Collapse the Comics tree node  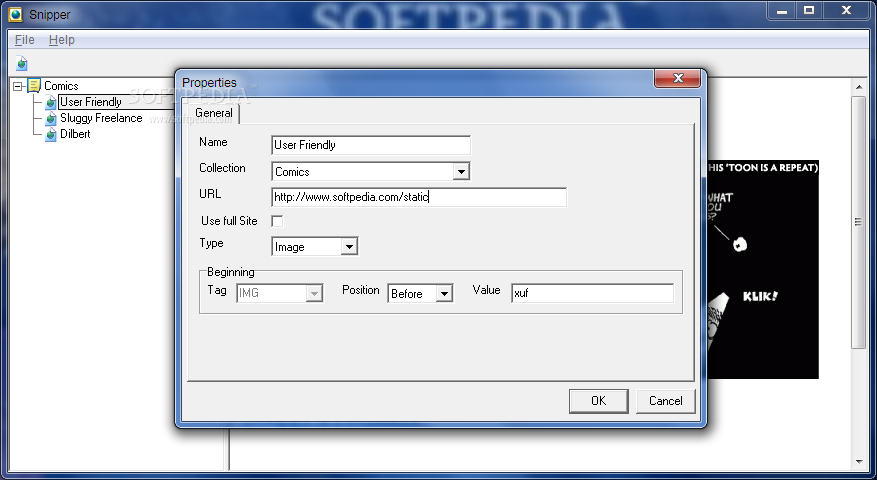[x=18, y=86]
